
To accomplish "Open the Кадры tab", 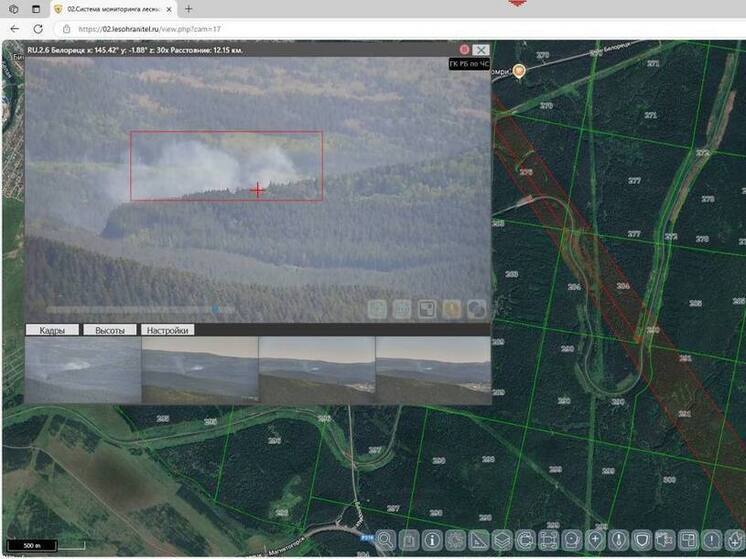I will [51, 329].
